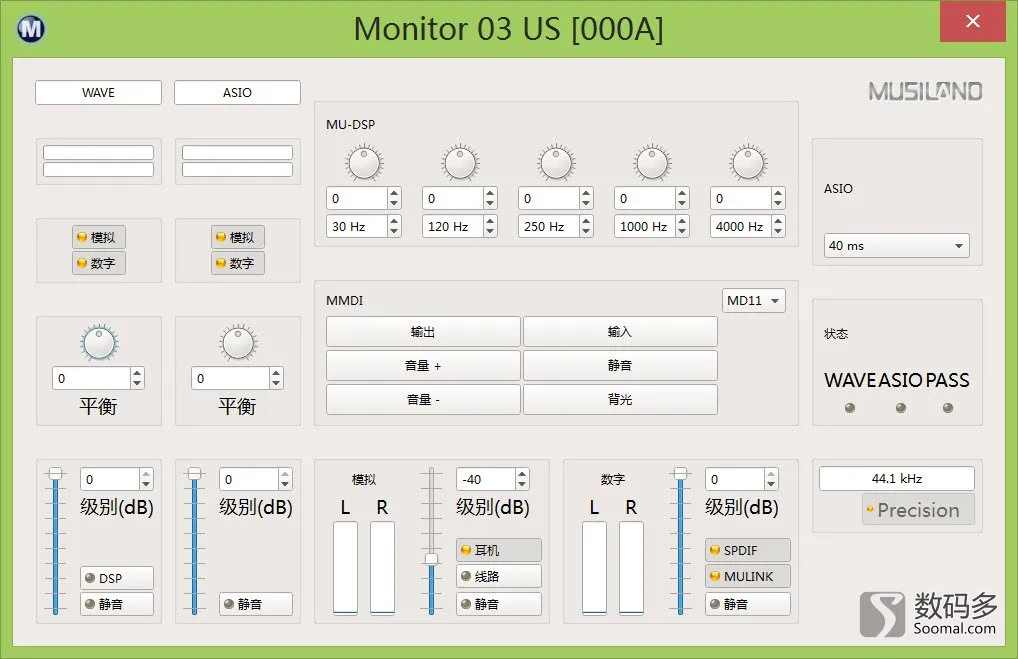This screenshot has height=659, width=1018.
Task: Increase the 模拟 output level from -40
Action: [x=522, y=474]
